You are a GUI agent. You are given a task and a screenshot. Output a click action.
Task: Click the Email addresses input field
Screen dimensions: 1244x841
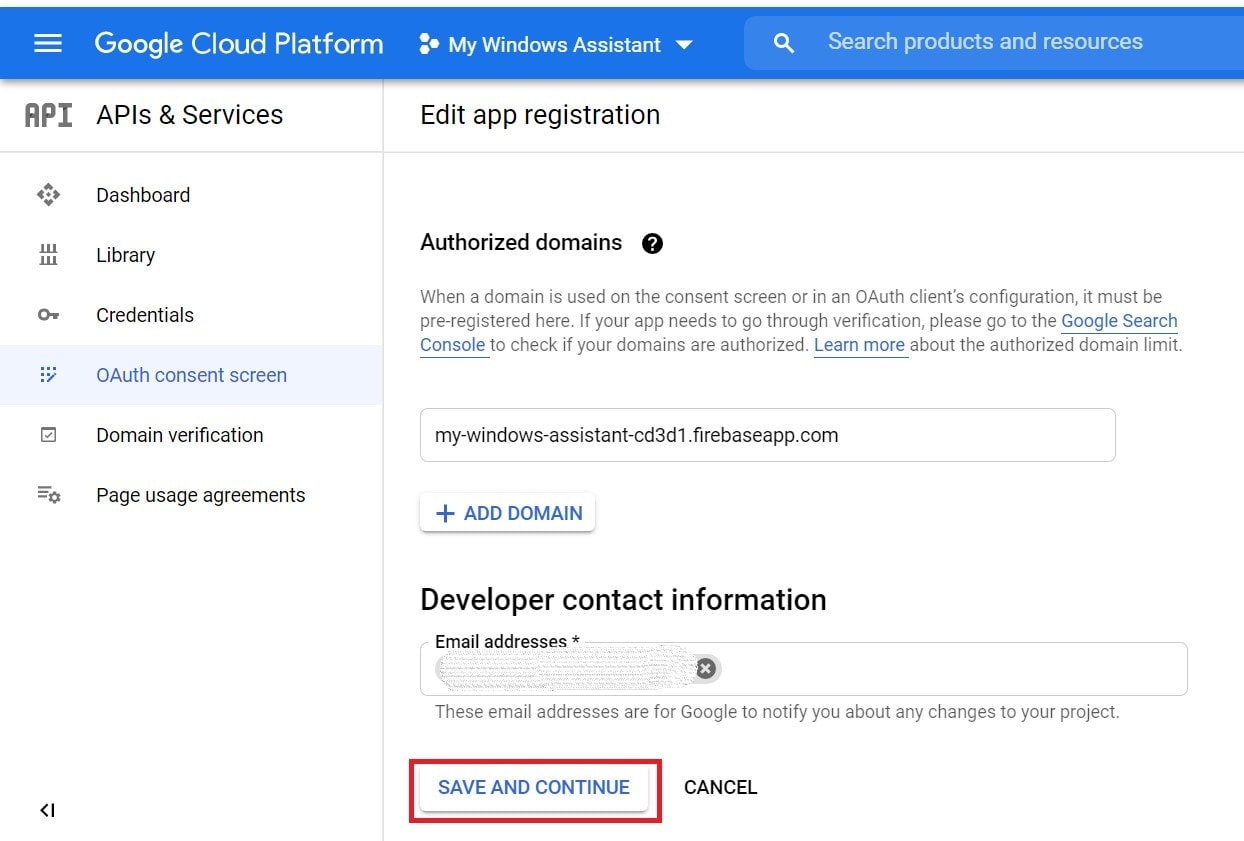[803, 668]
